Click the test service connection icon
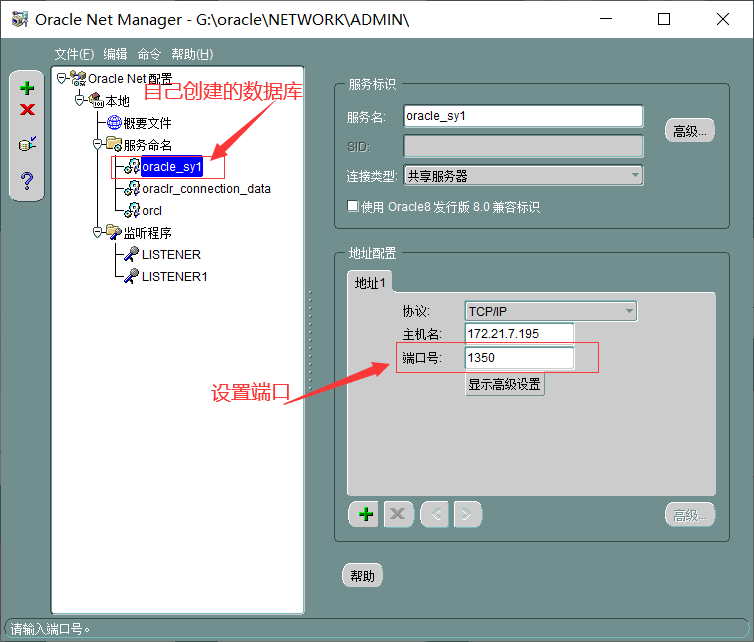 tap(27, 143)
